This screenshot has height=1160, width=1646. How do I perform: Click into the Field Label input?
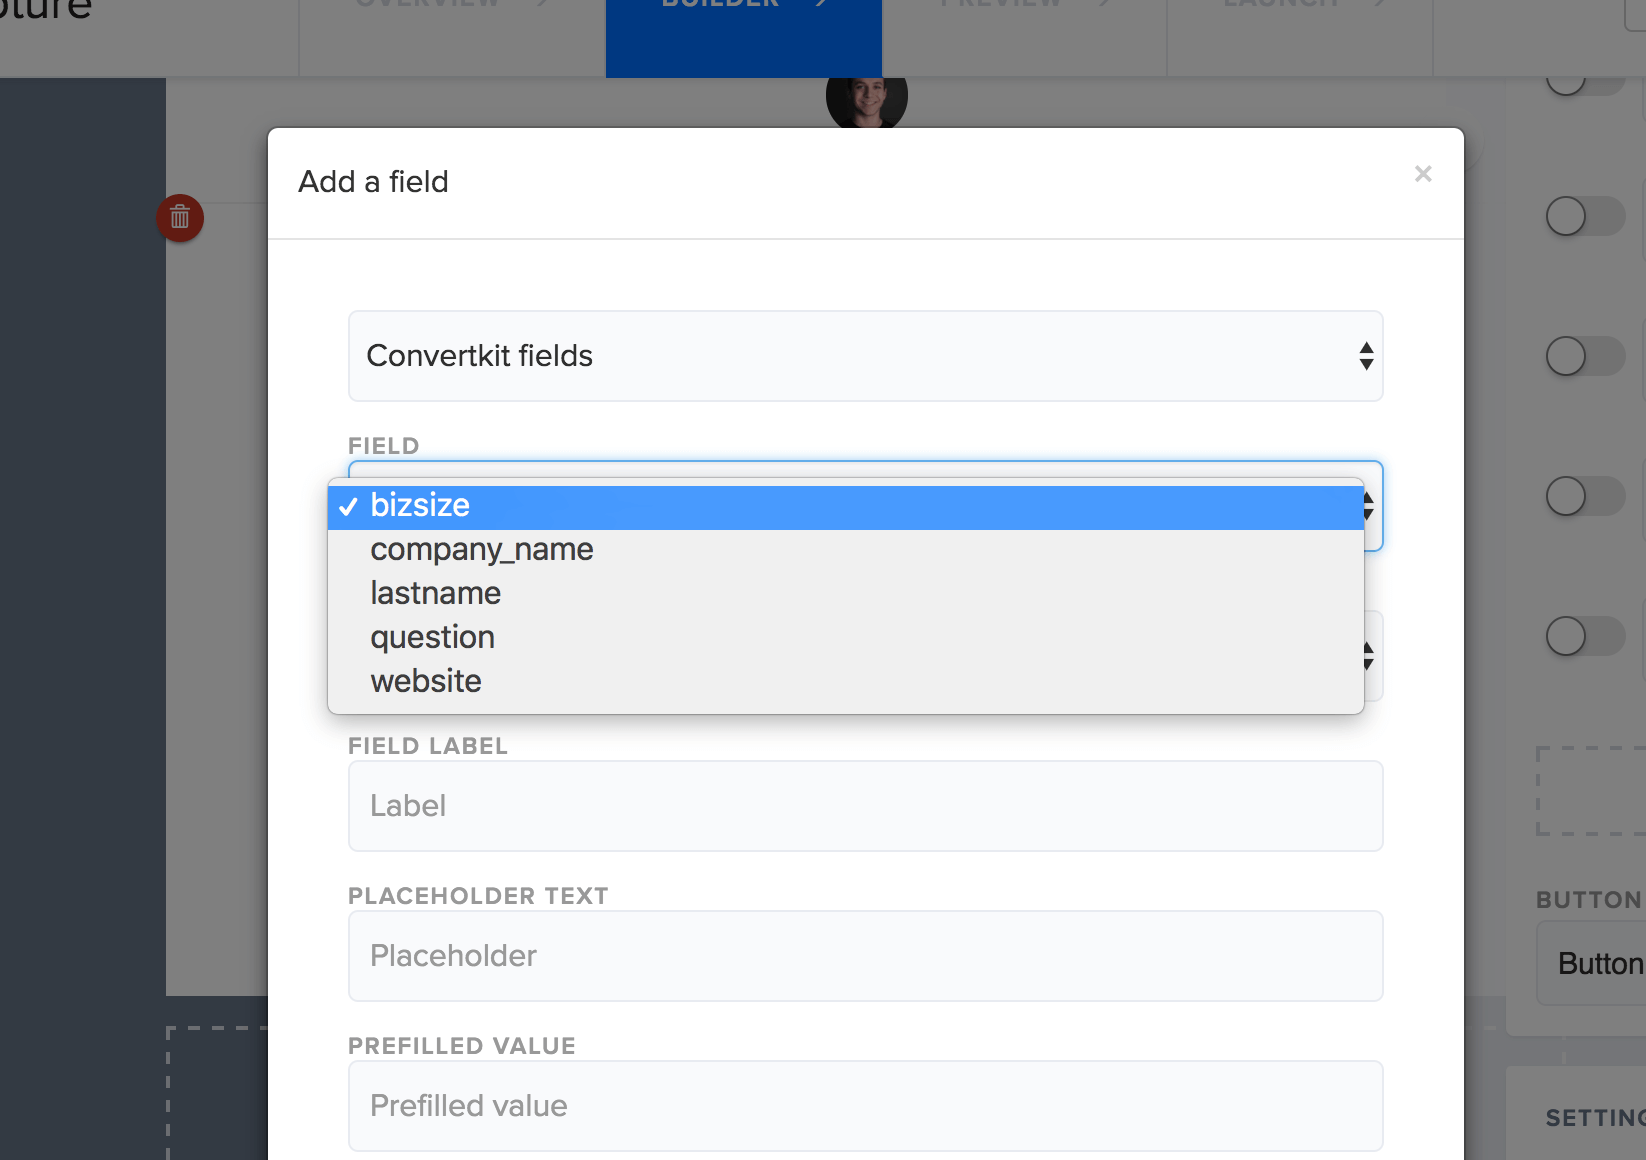866,806
